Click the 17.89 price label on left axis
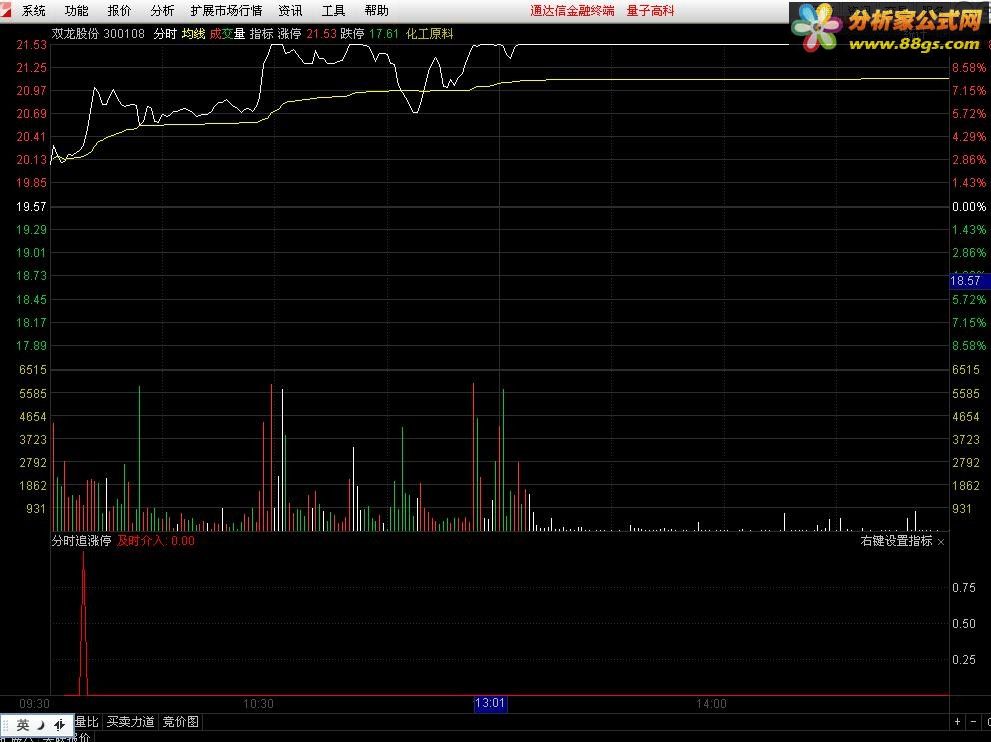 click(32, 346)
